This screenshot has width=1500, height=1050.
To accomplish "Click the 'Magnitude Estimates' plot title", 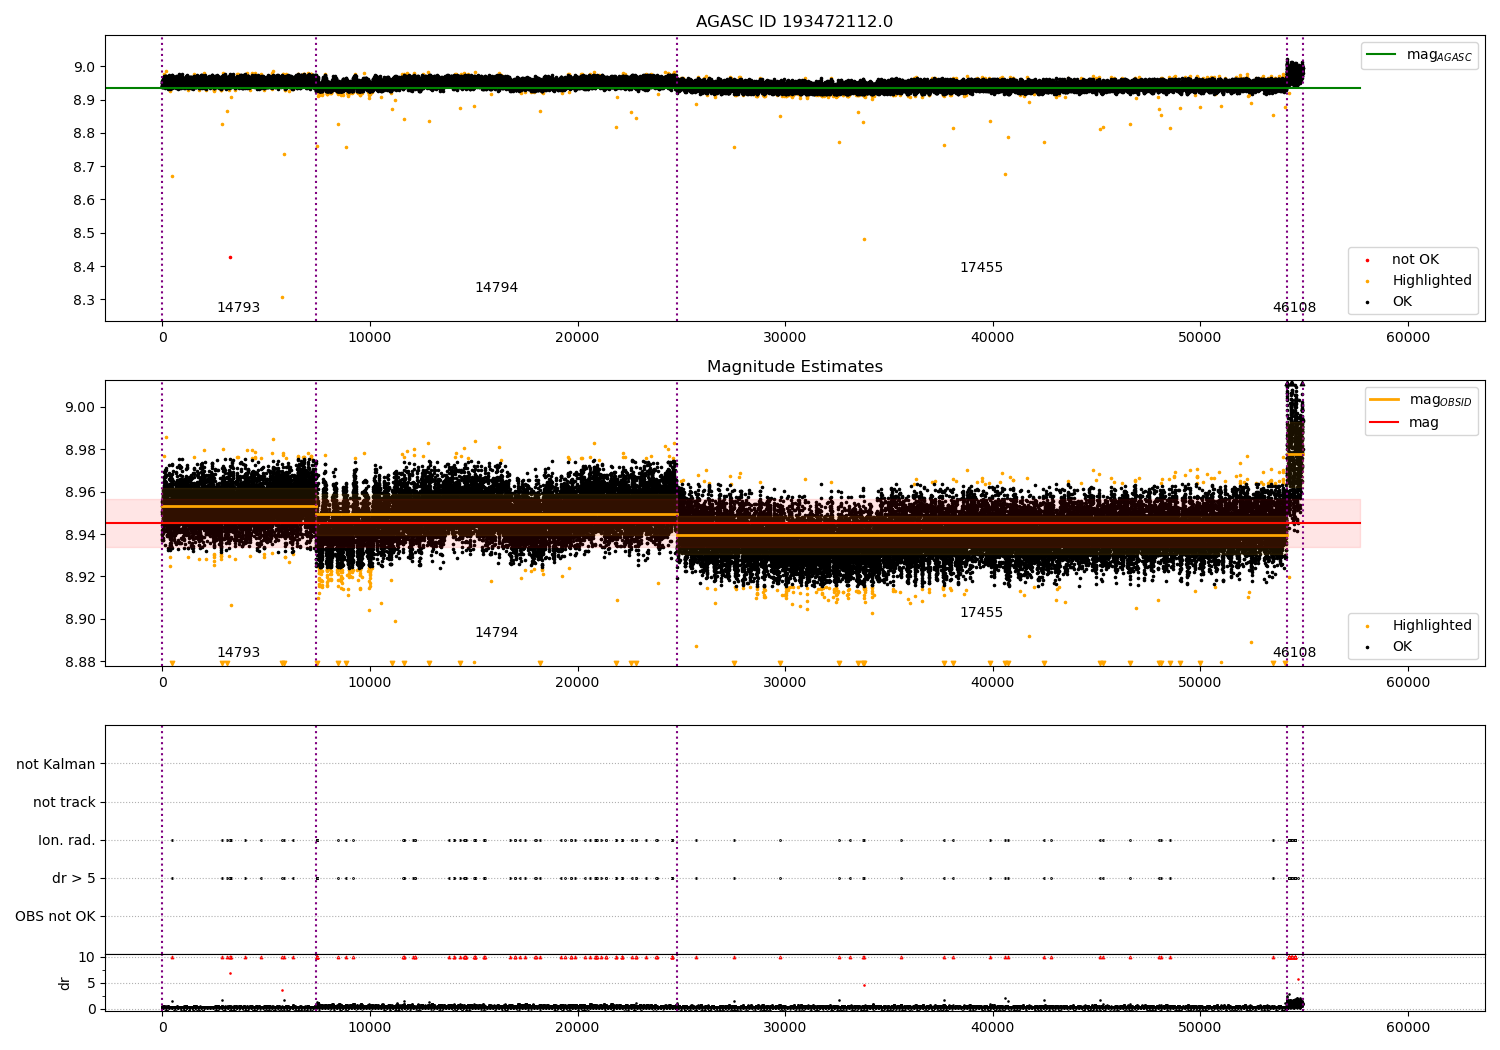I will [x=794, y=367].
